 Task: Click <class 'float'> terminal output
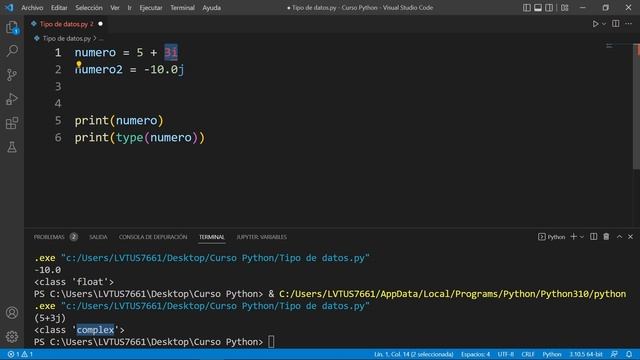pyautogui.click(x=74, y=282)
